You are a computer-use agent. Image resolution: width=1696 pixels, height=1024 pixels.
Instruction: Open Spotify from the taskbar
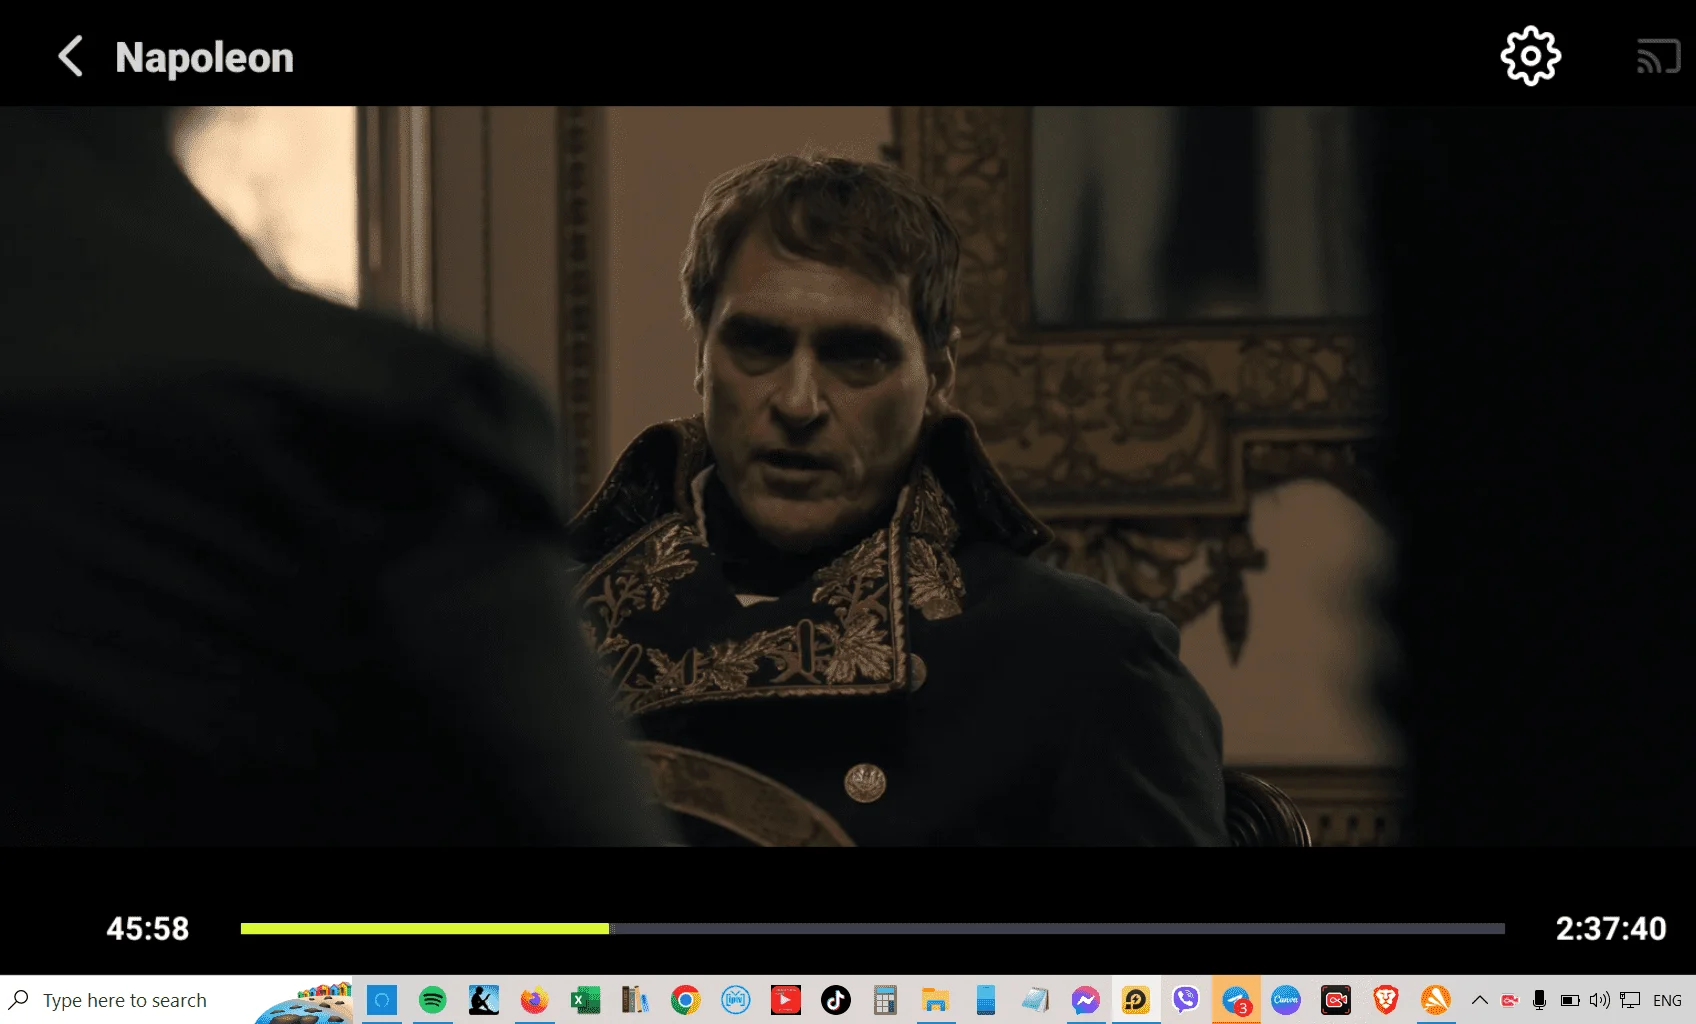[433, 1000]
